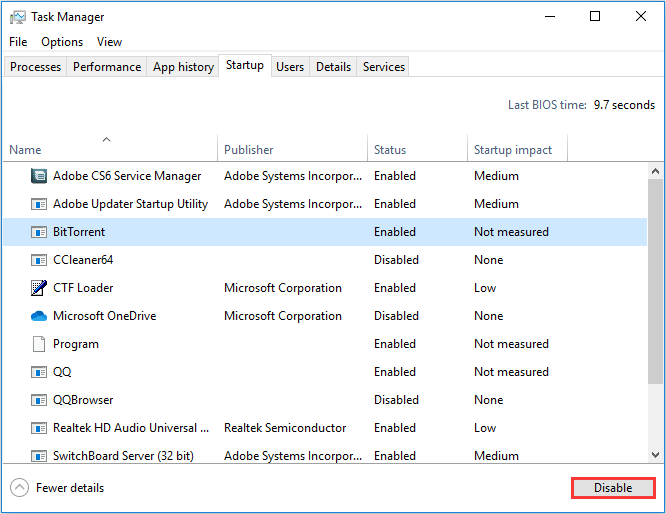Screen dimensions: 666x514
Task: Select the CCleaner64 entry name
Action: (x=83, y=260)
